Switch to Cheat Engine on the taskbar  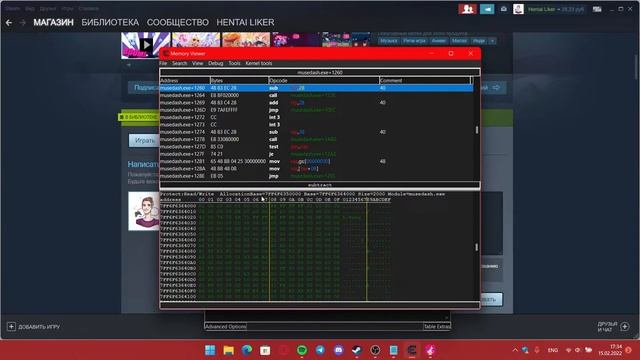412,350
